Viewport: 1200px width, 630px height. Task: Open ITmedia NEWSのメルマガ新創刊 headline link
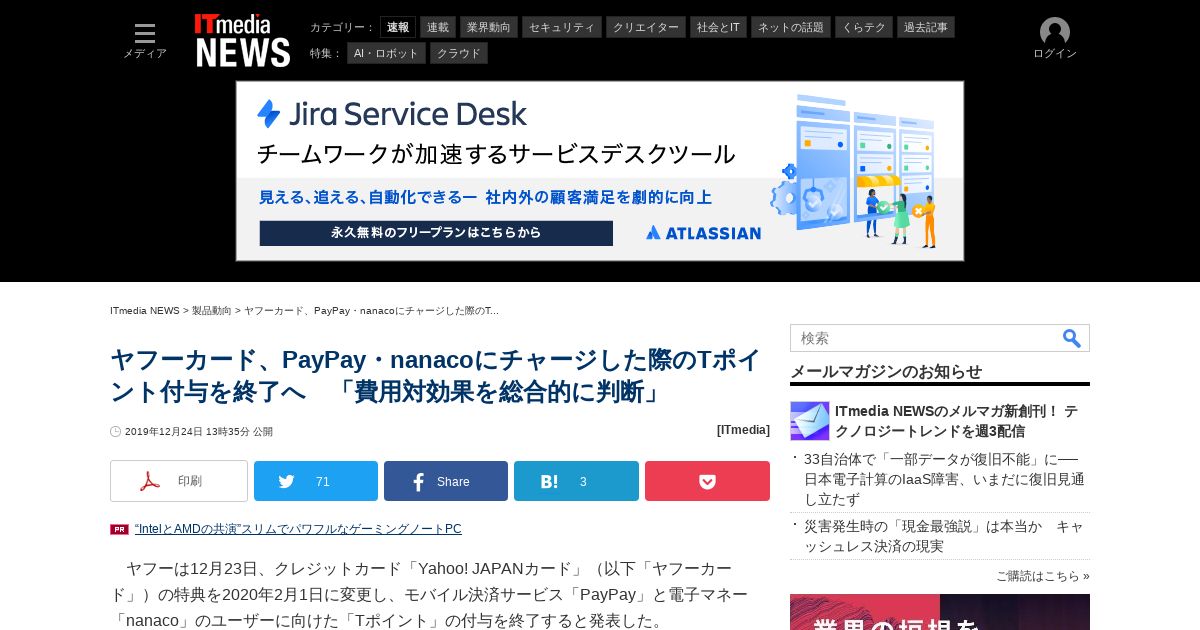(957, 421)
